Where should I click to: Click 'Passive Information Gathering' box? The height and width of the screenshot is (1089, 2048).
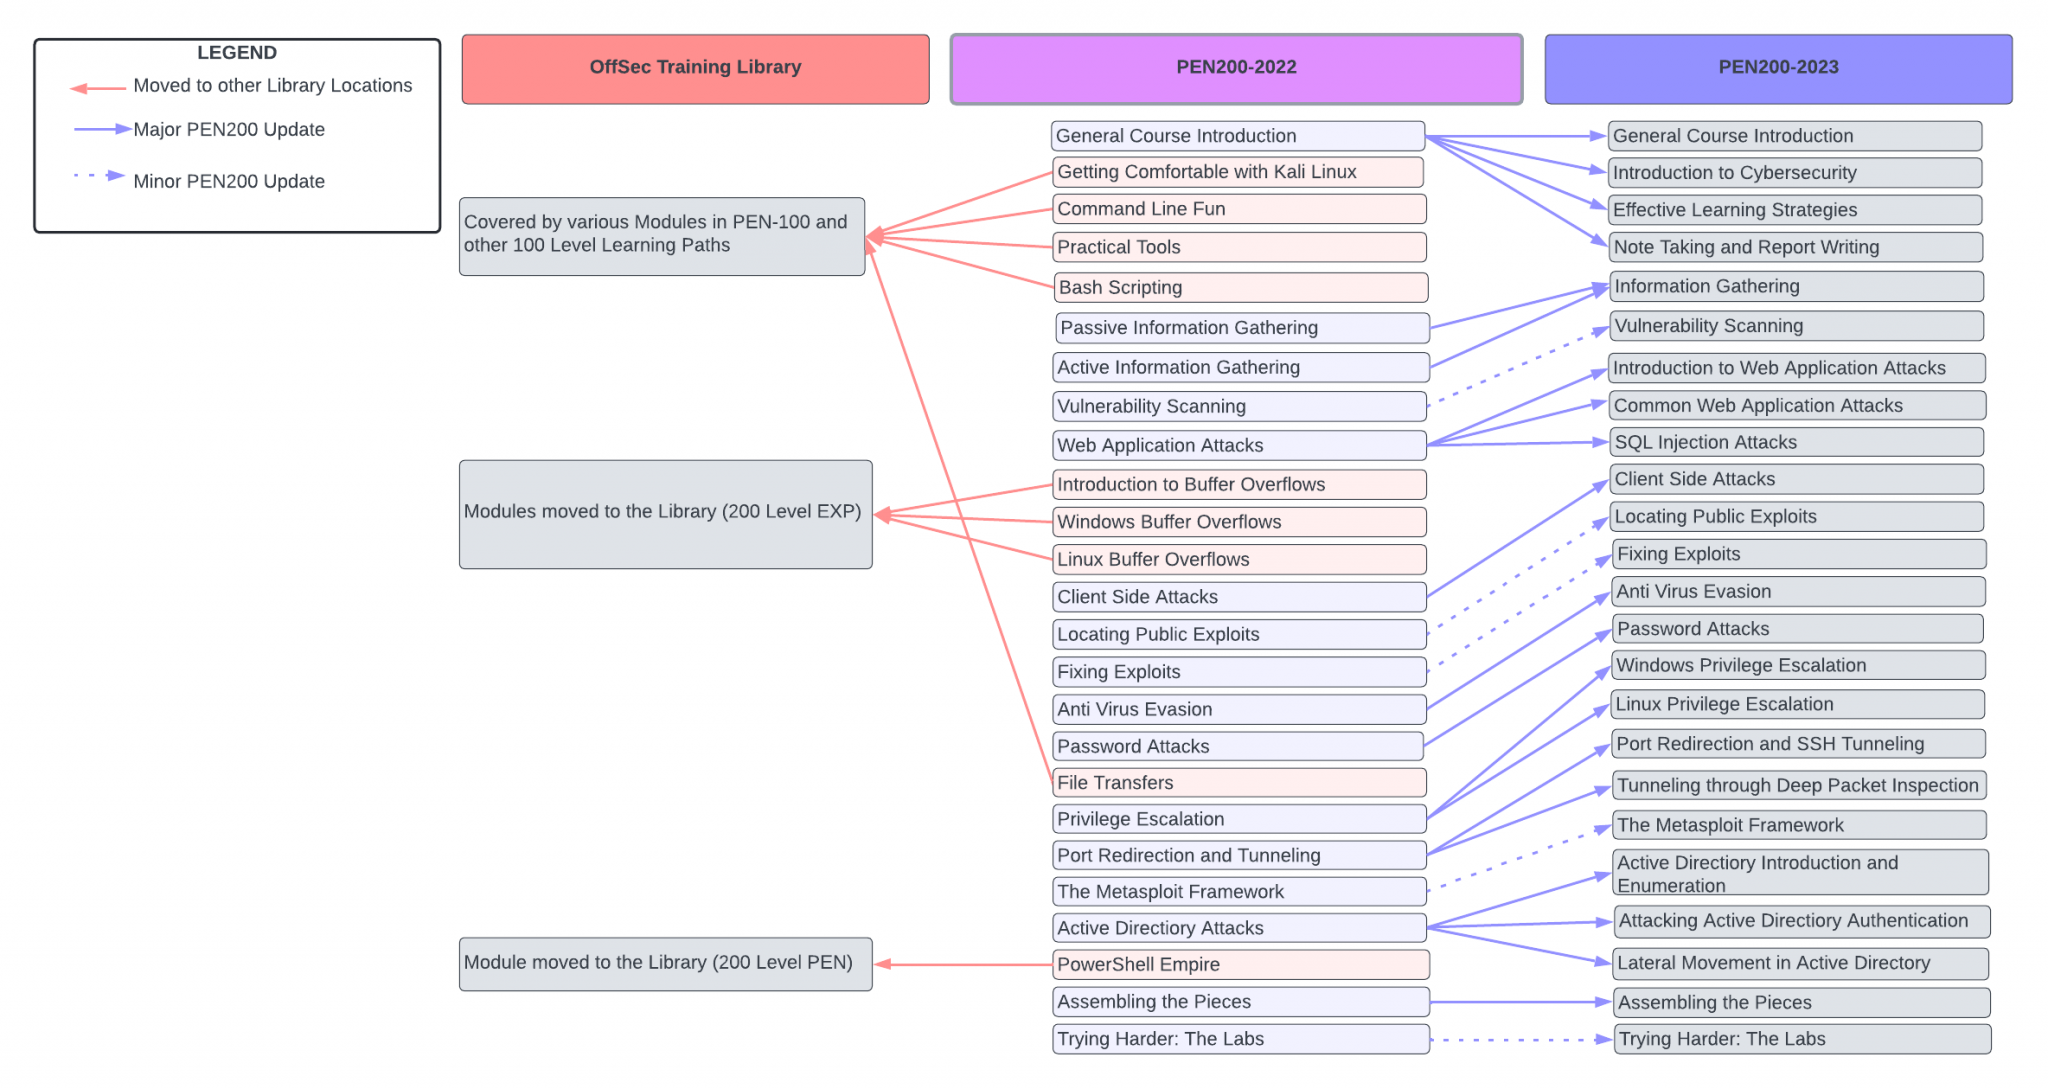pos(1243,328)
